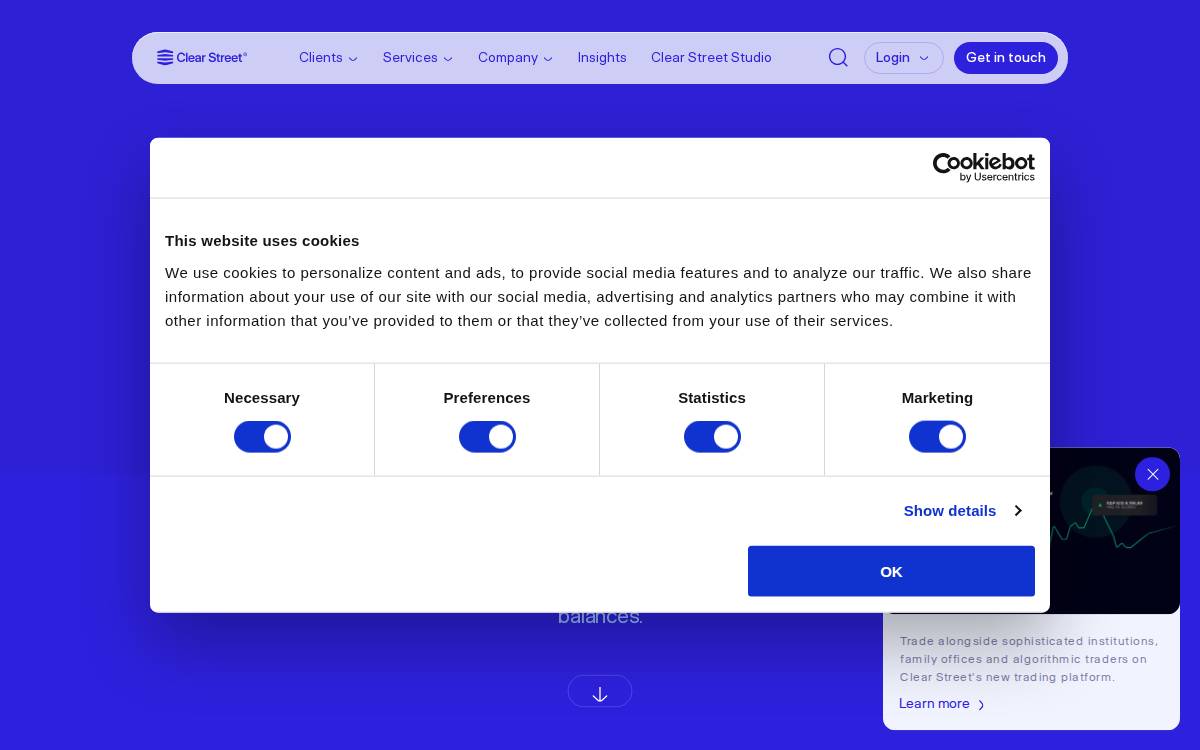Click the trading chart promo image

point(1115,530)
